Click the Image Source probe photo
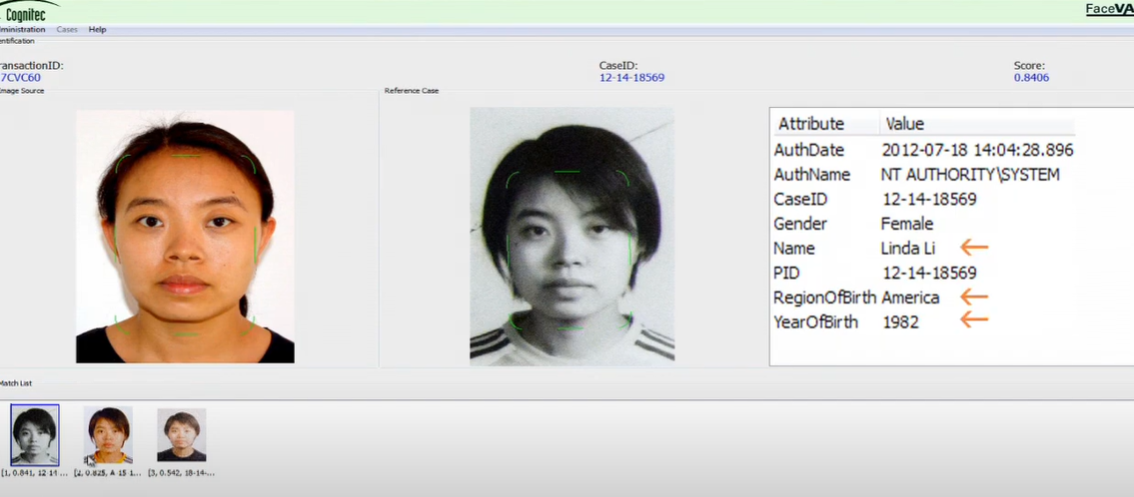1134x497 pixels. 185,237
